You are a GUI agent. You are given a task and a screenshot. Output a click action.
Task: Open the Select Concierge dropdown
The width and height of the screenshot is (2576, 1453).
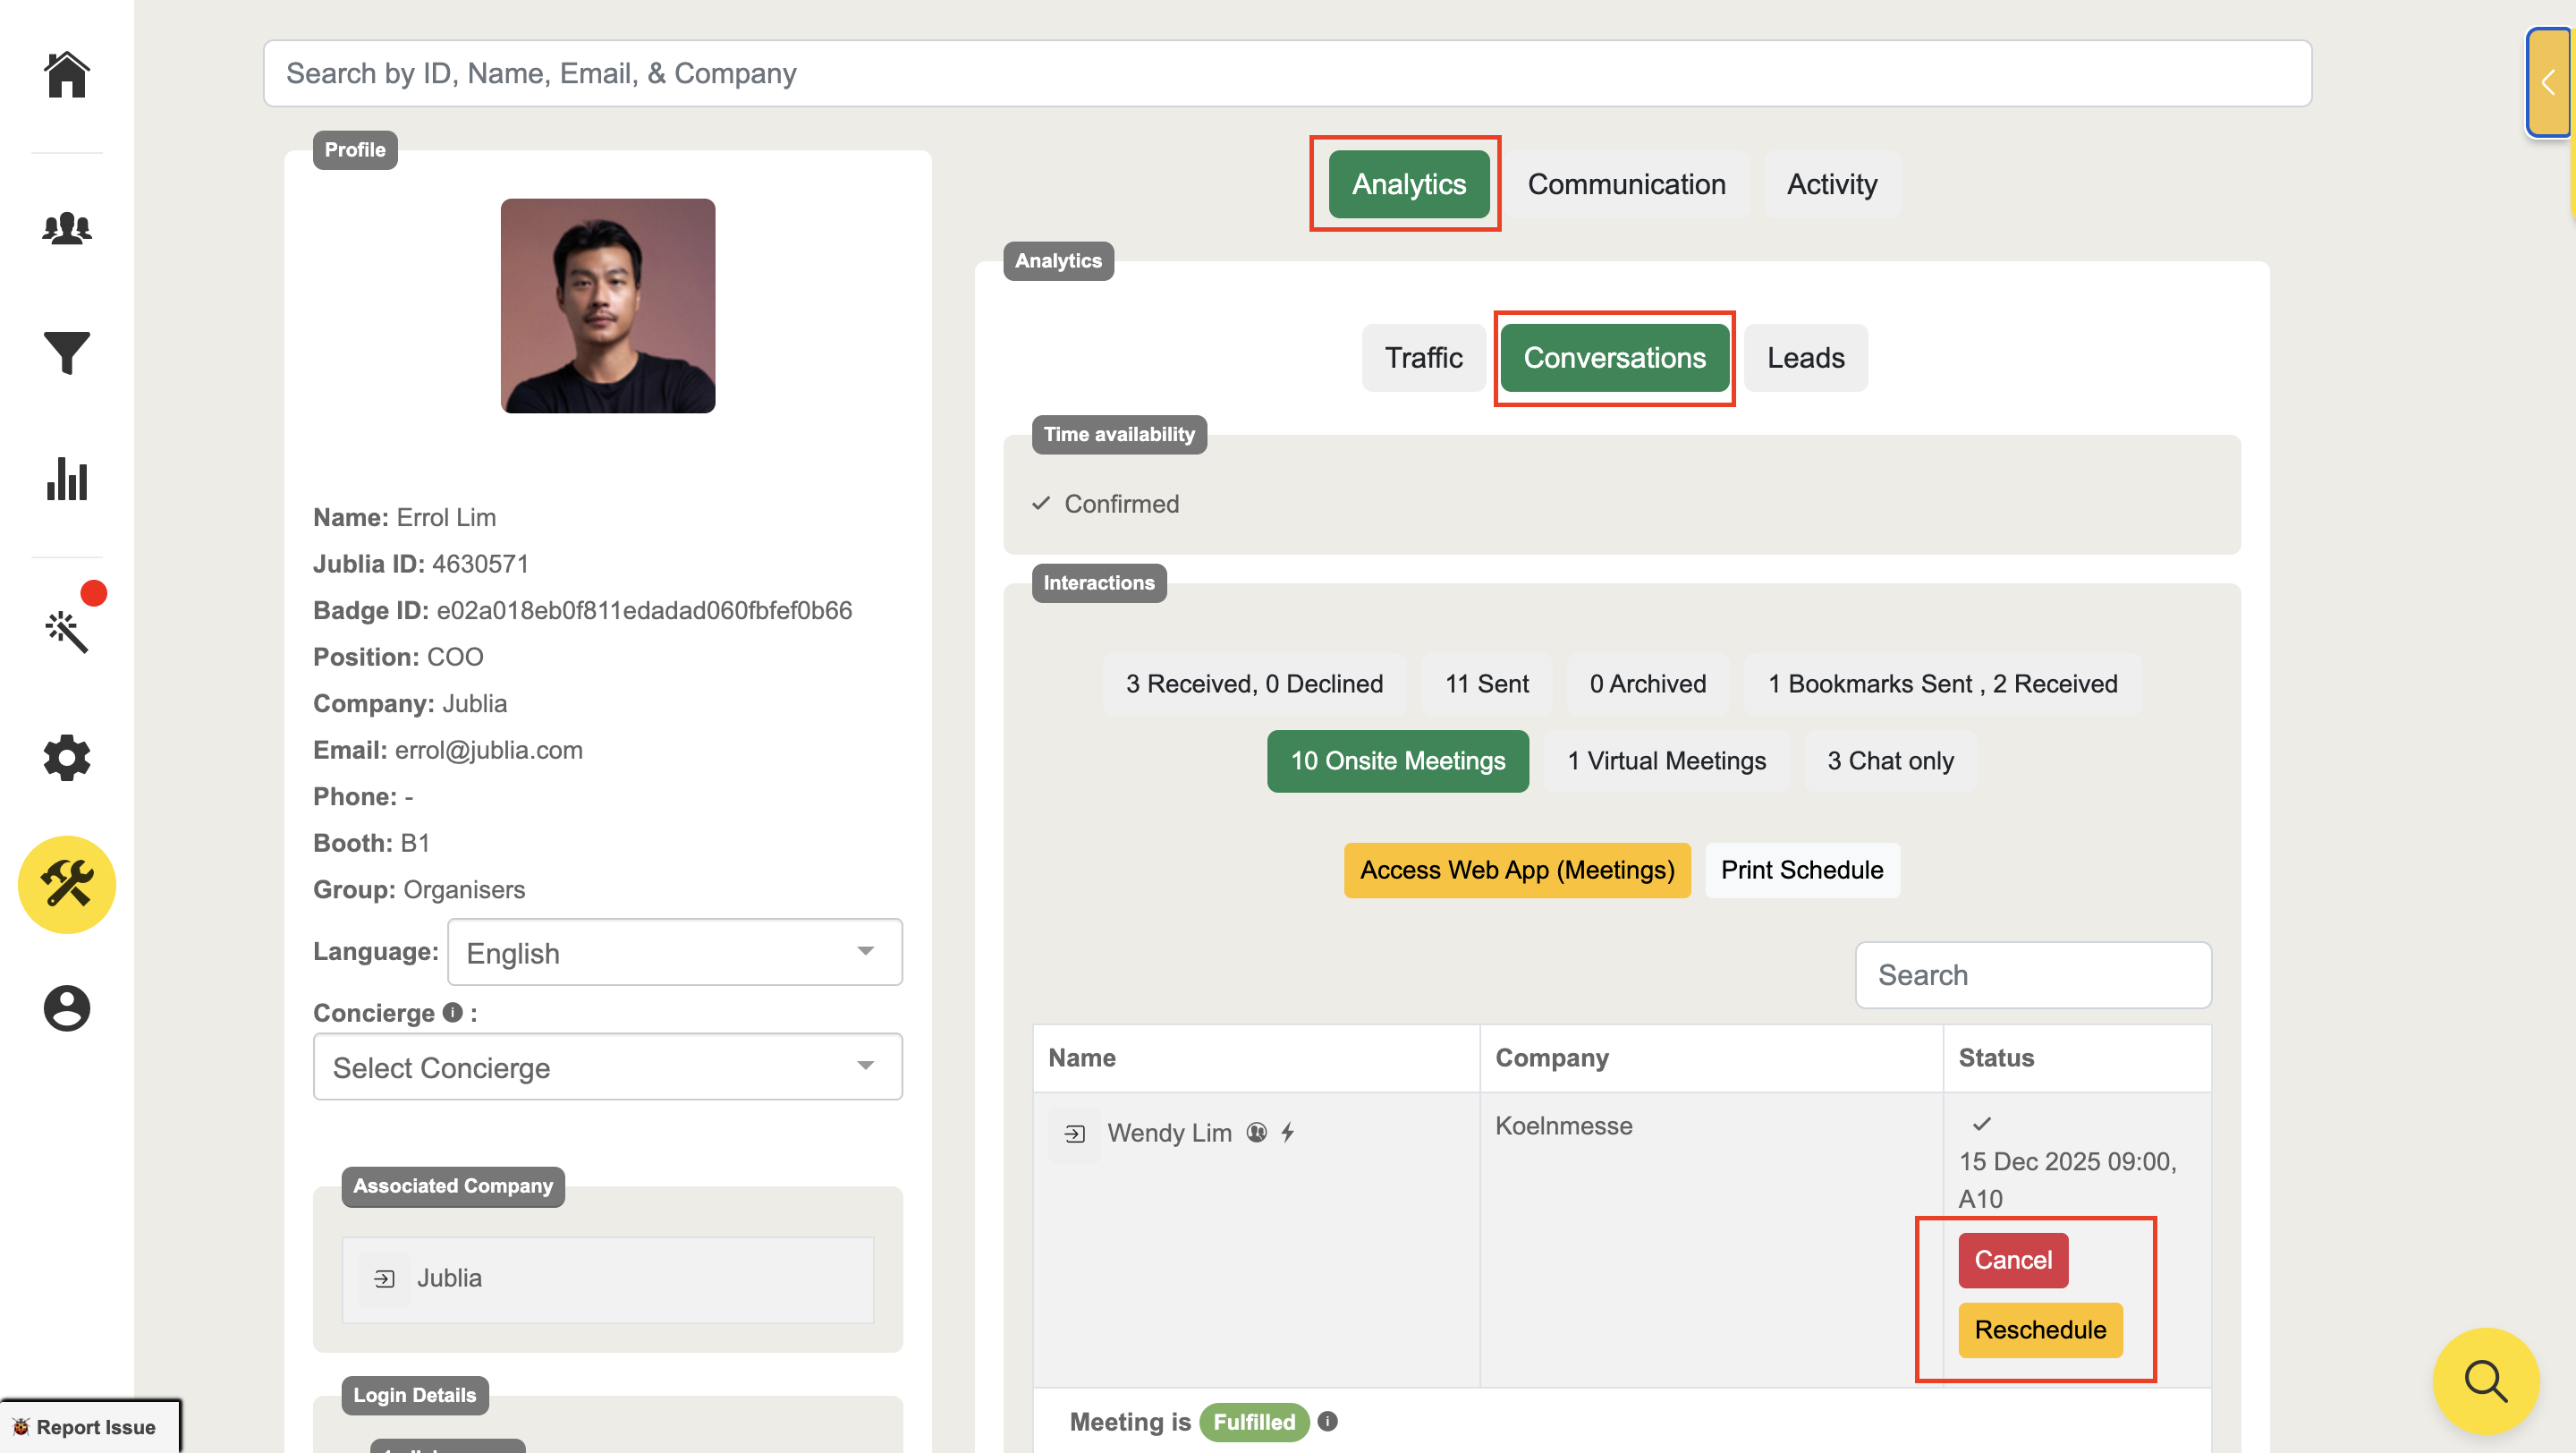(607, 1067)
